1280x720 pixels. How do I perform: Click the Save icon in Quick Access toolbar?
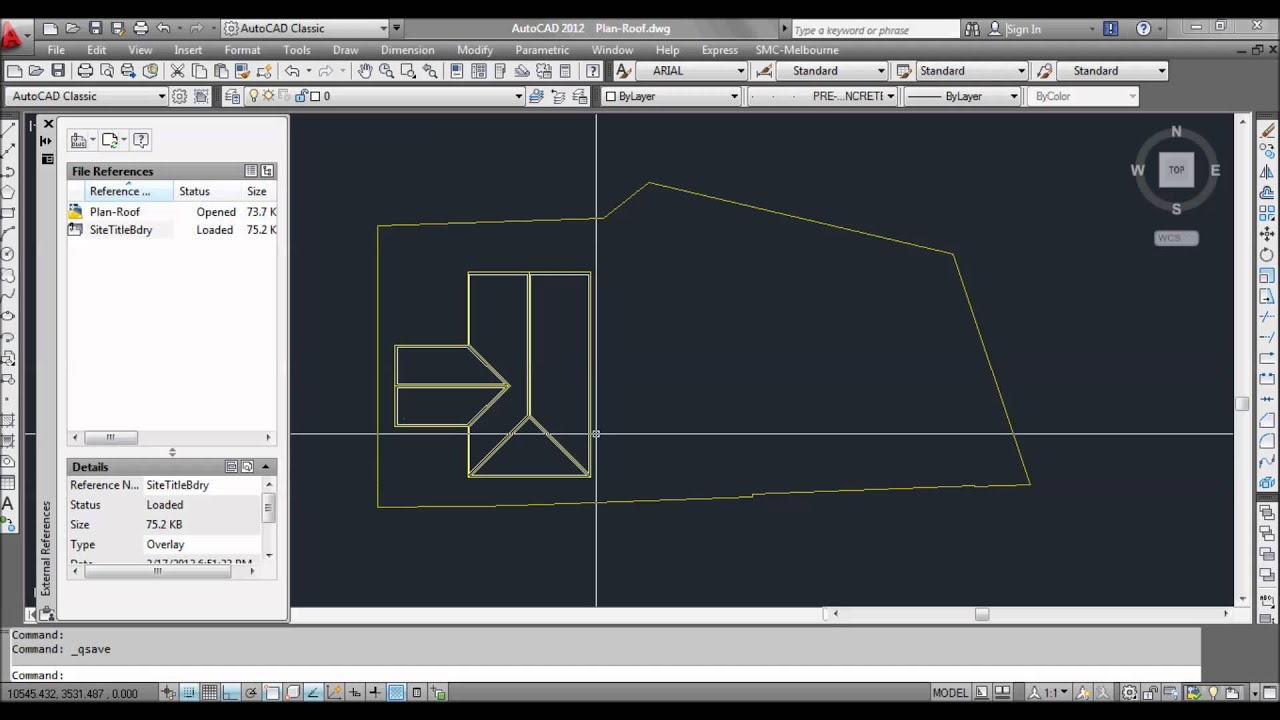(x=95, y=28)
